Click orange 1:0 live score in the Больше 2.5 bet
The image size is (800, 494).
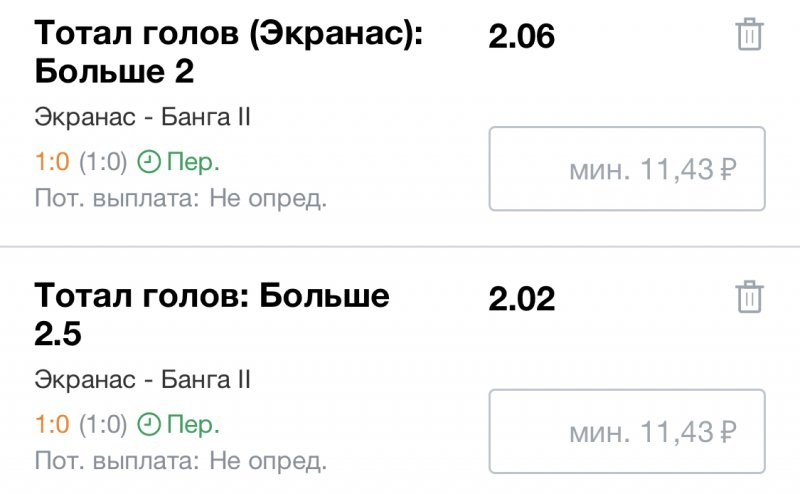(52, 424)
